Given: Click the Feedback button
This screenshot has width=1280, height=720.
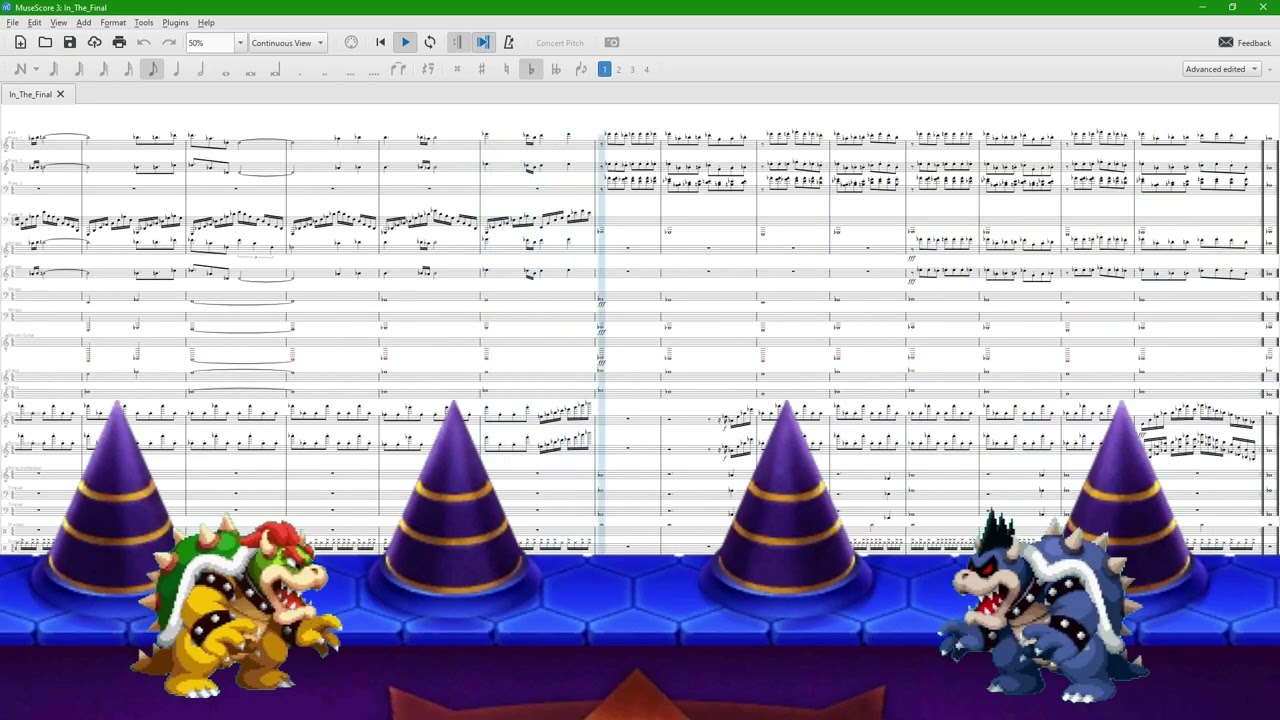Looking at the screenshot, I should 1244,43.
